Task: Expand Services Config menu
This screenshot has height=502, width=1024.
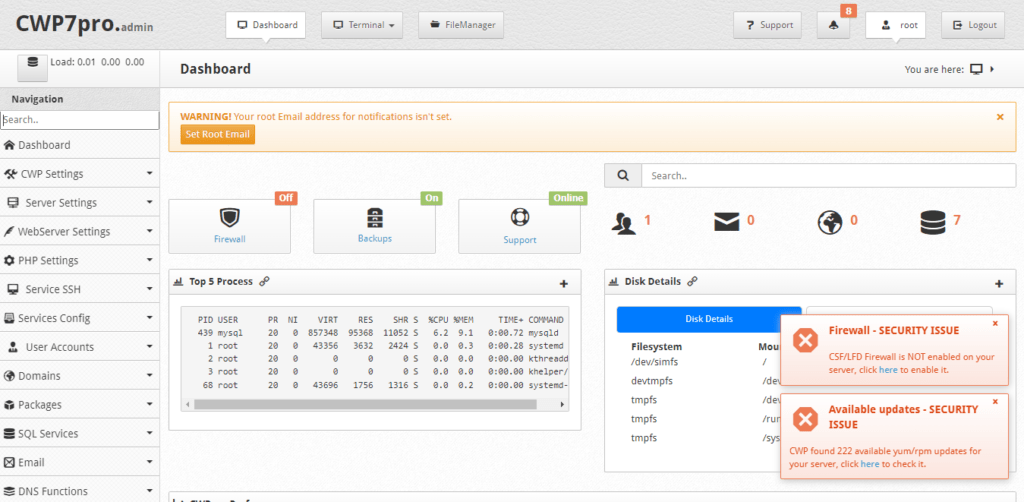Action: pos(80,318)
